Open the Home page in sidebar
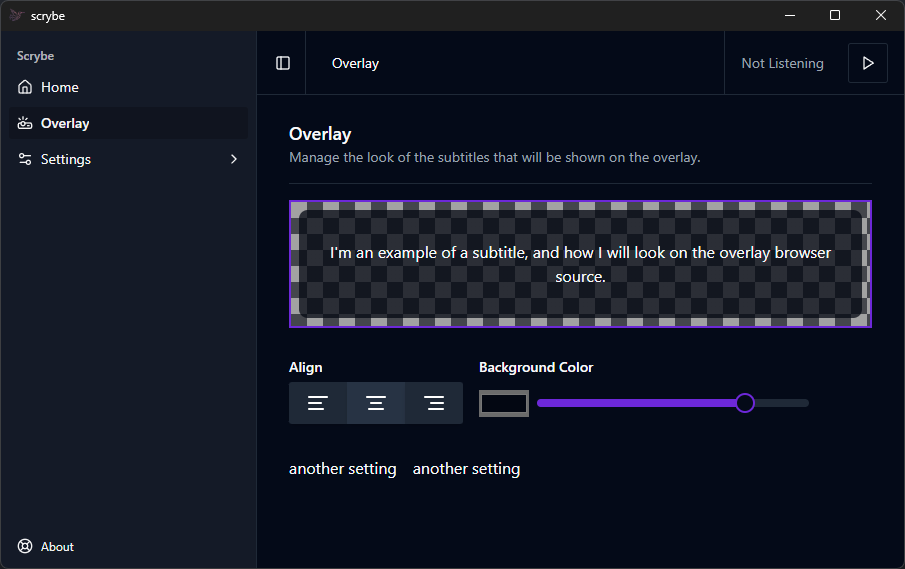This screenshot has width=905, height=569. coord(128,87)
